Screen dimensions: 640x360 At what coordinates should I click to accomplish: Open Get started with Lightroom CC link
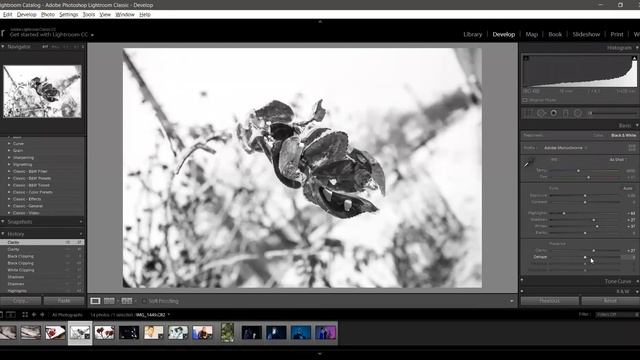pyautogui.click(x=49, y=35)
